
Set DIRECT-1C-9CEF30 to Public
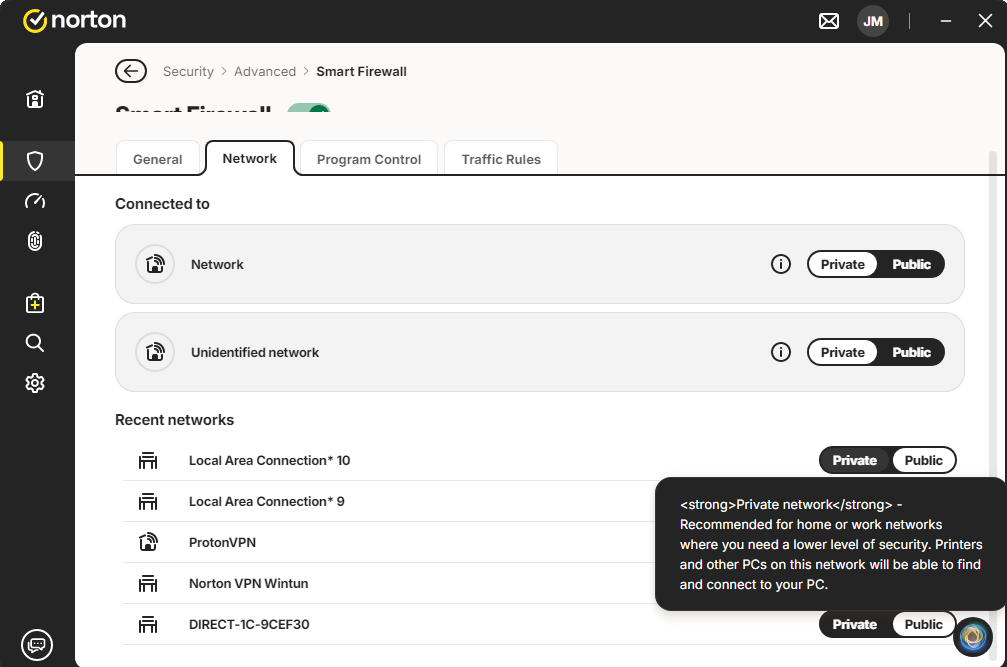(x=924, y=624)
